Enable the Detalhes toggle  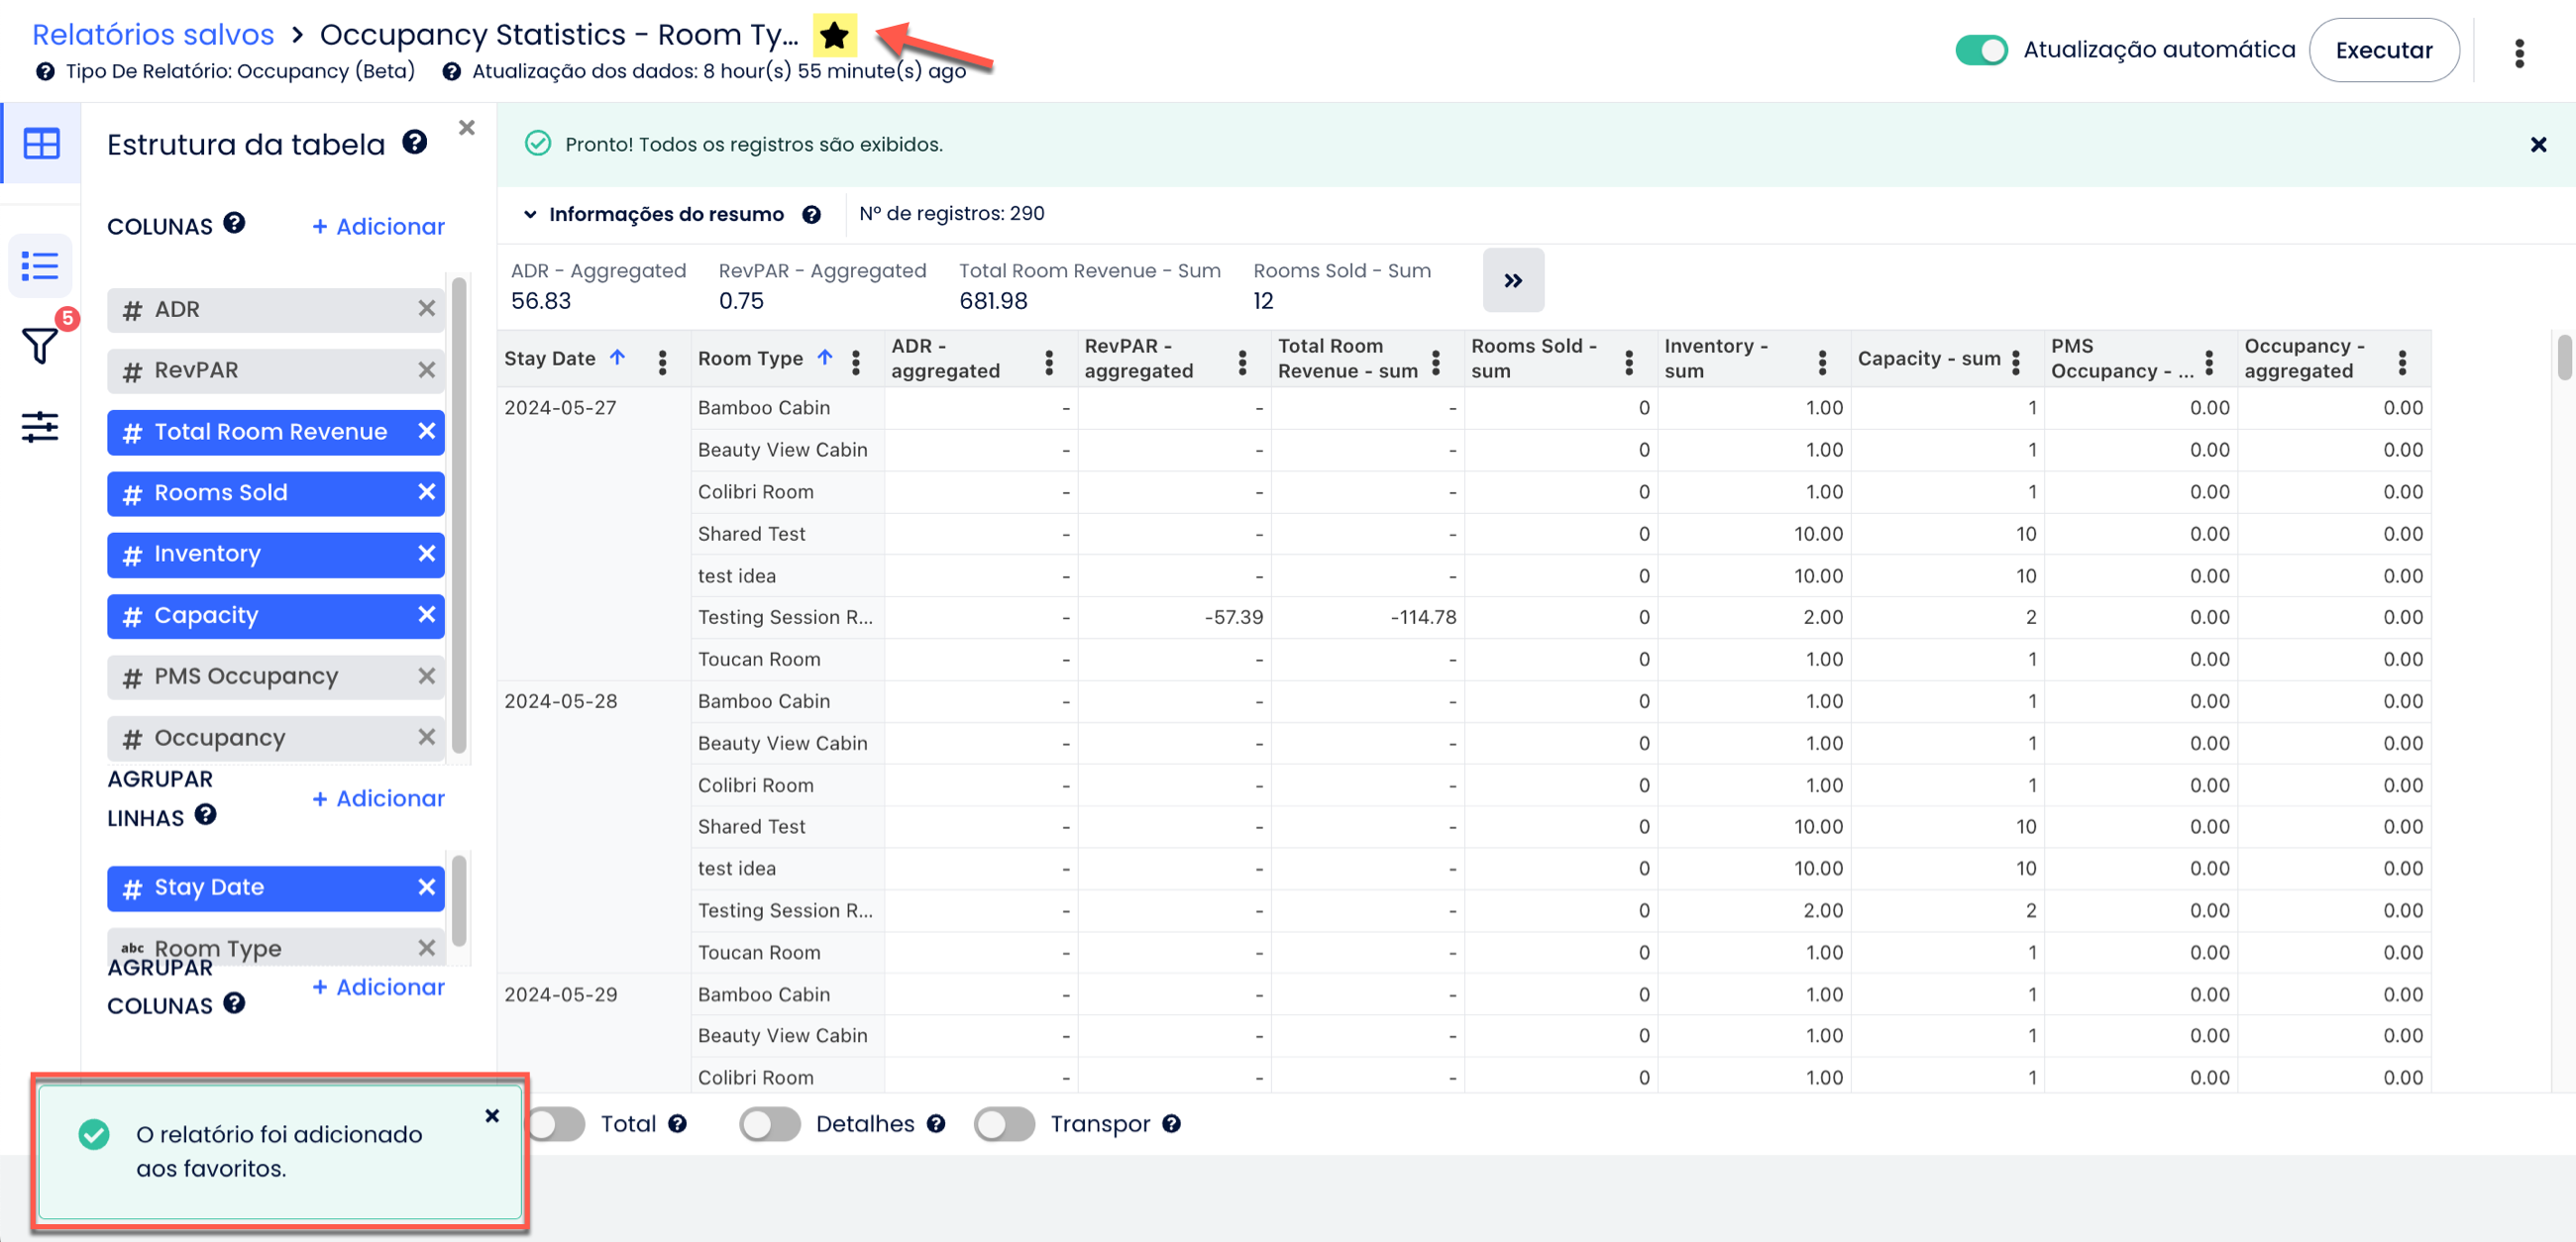click(769, 1124)
